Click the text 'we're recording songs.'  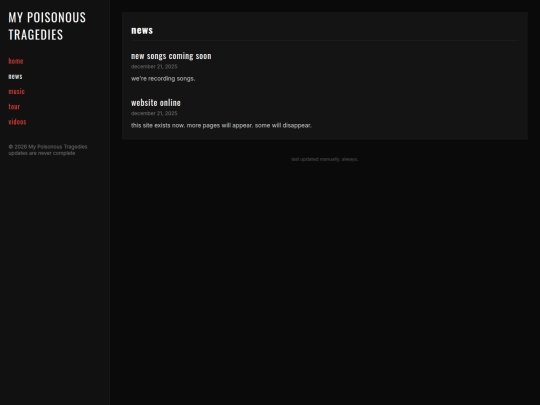click(x=163, y=79)
